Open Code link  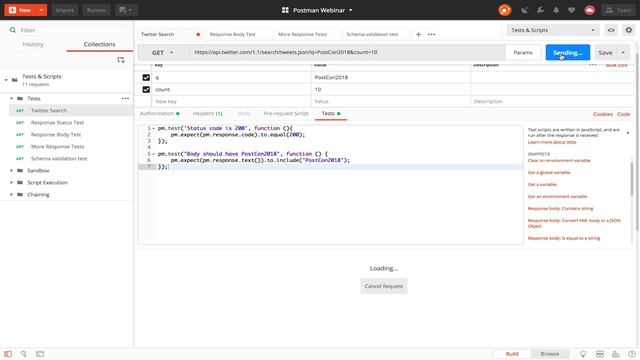pyautogui.click(x=624, y=114)
